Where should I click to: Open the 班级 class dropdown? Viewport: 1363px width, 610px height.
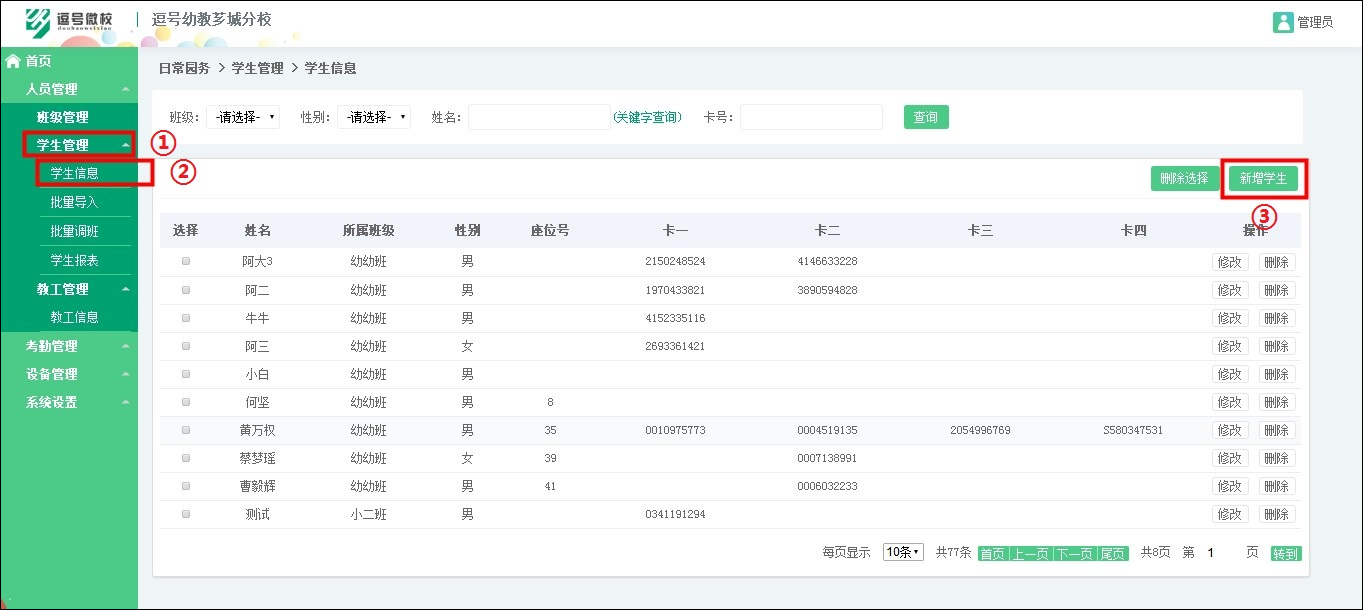[x=242, y=116]
